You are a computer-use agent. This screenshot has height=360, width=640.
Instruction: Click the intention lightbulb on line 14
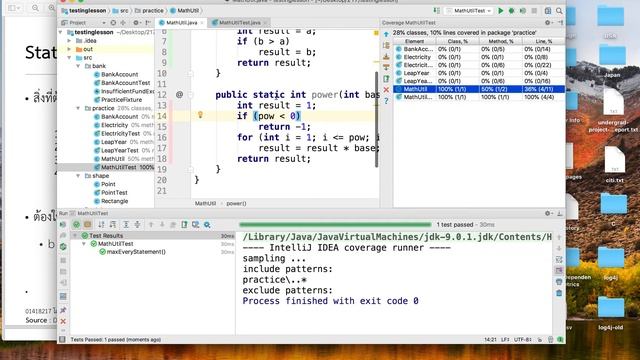(200, 115)
